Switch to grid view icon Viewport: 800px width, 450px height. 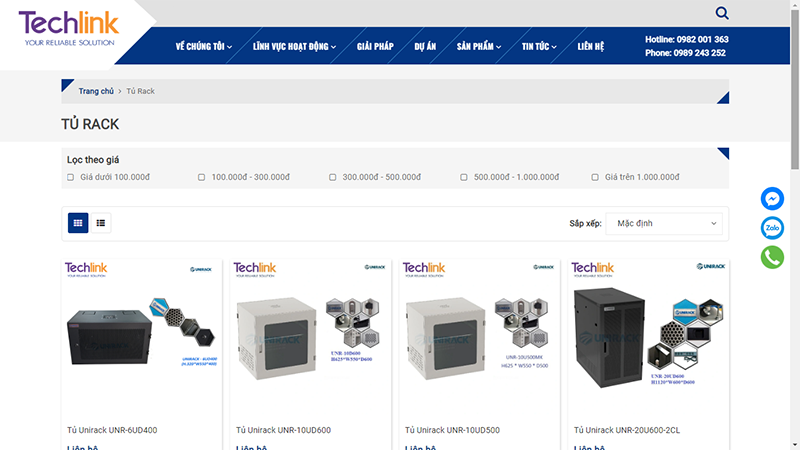[78, 223]
